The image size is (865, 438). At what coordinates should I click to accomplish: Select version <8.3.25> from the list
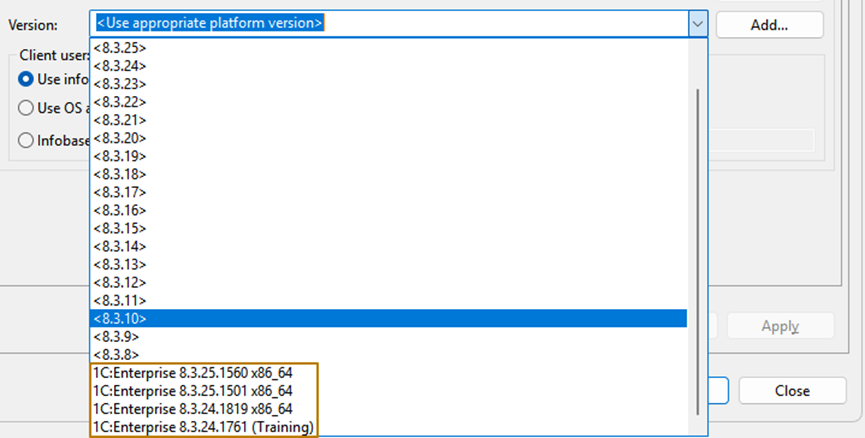pyautogui.click(x=118, y=48)
